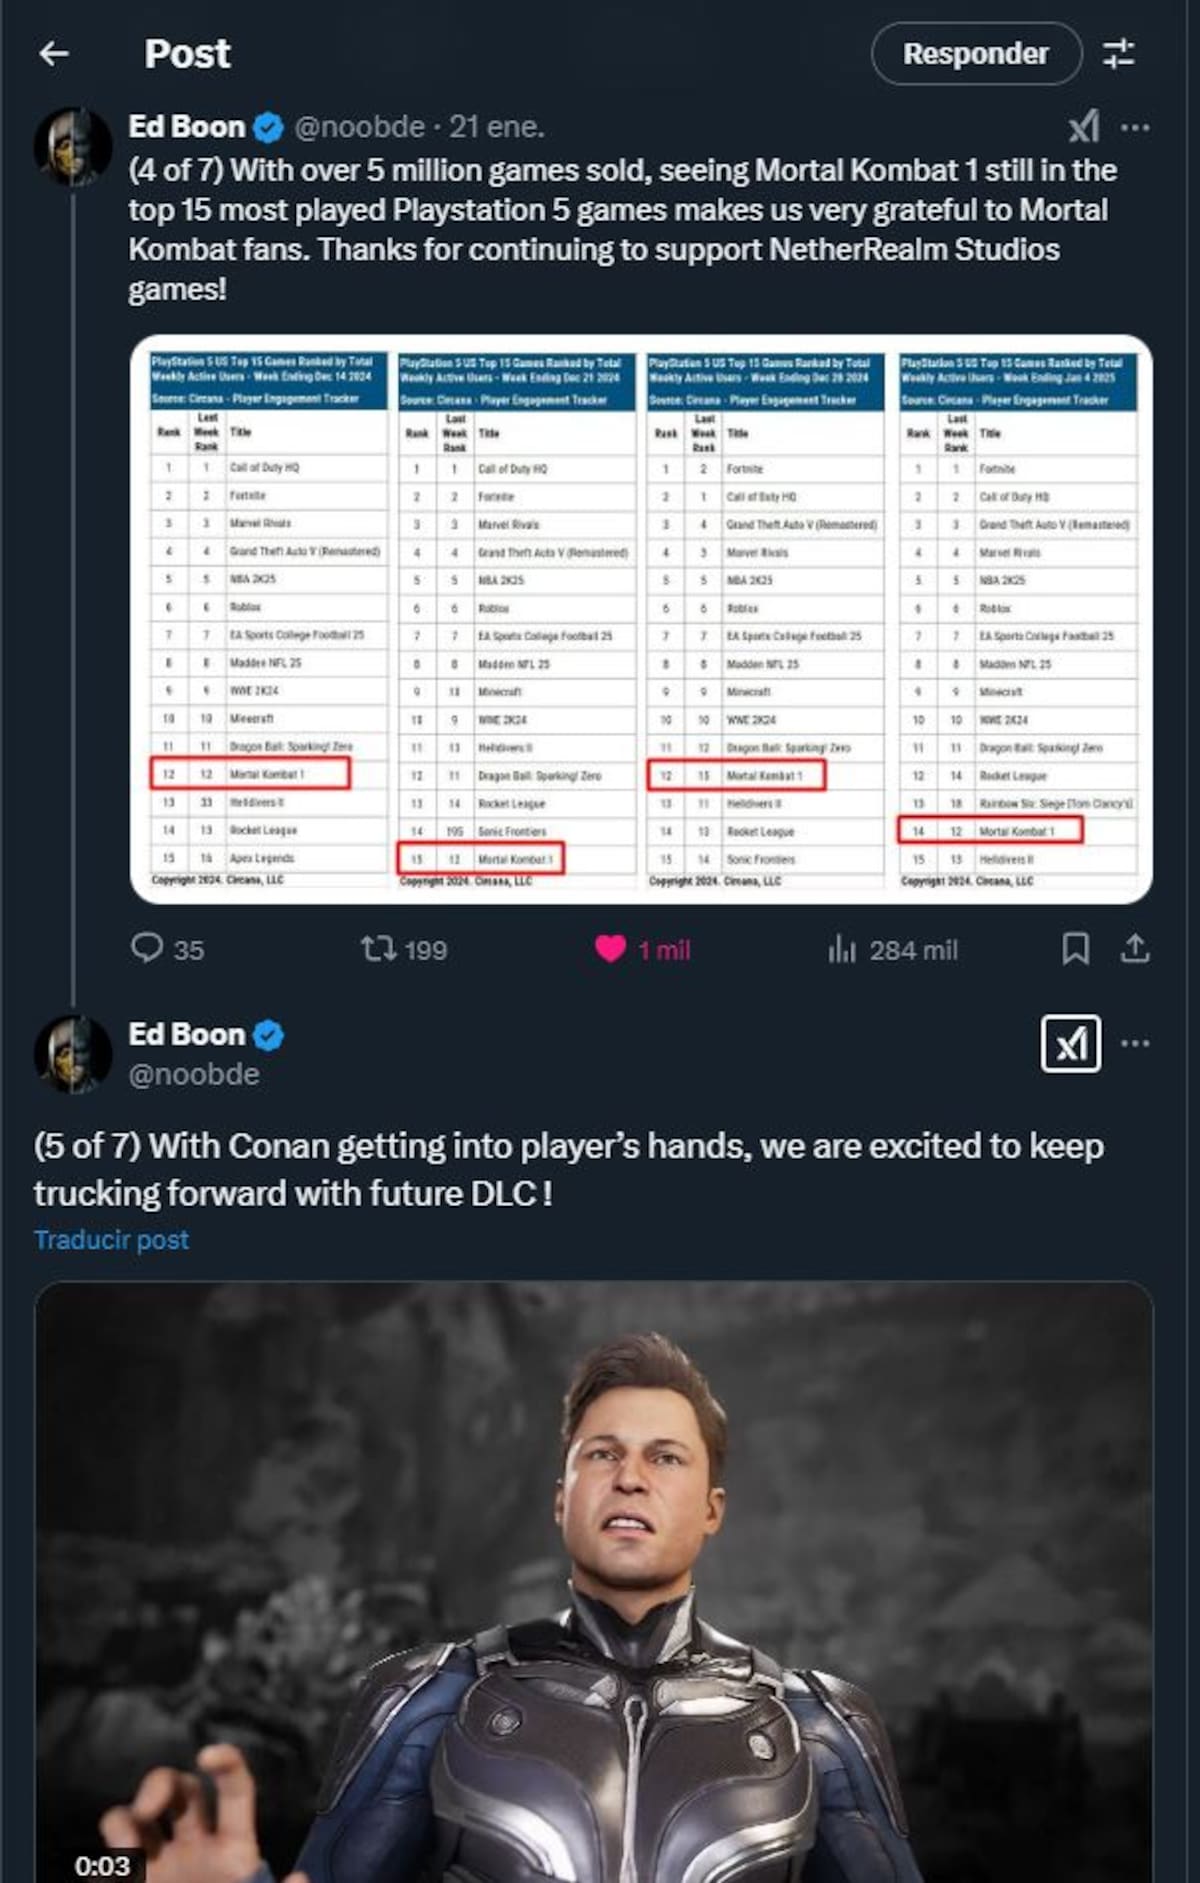Toggle the bookmark icon on the first post
This screenshot has height=1883, width=1200.
[x=1075, y=948]
